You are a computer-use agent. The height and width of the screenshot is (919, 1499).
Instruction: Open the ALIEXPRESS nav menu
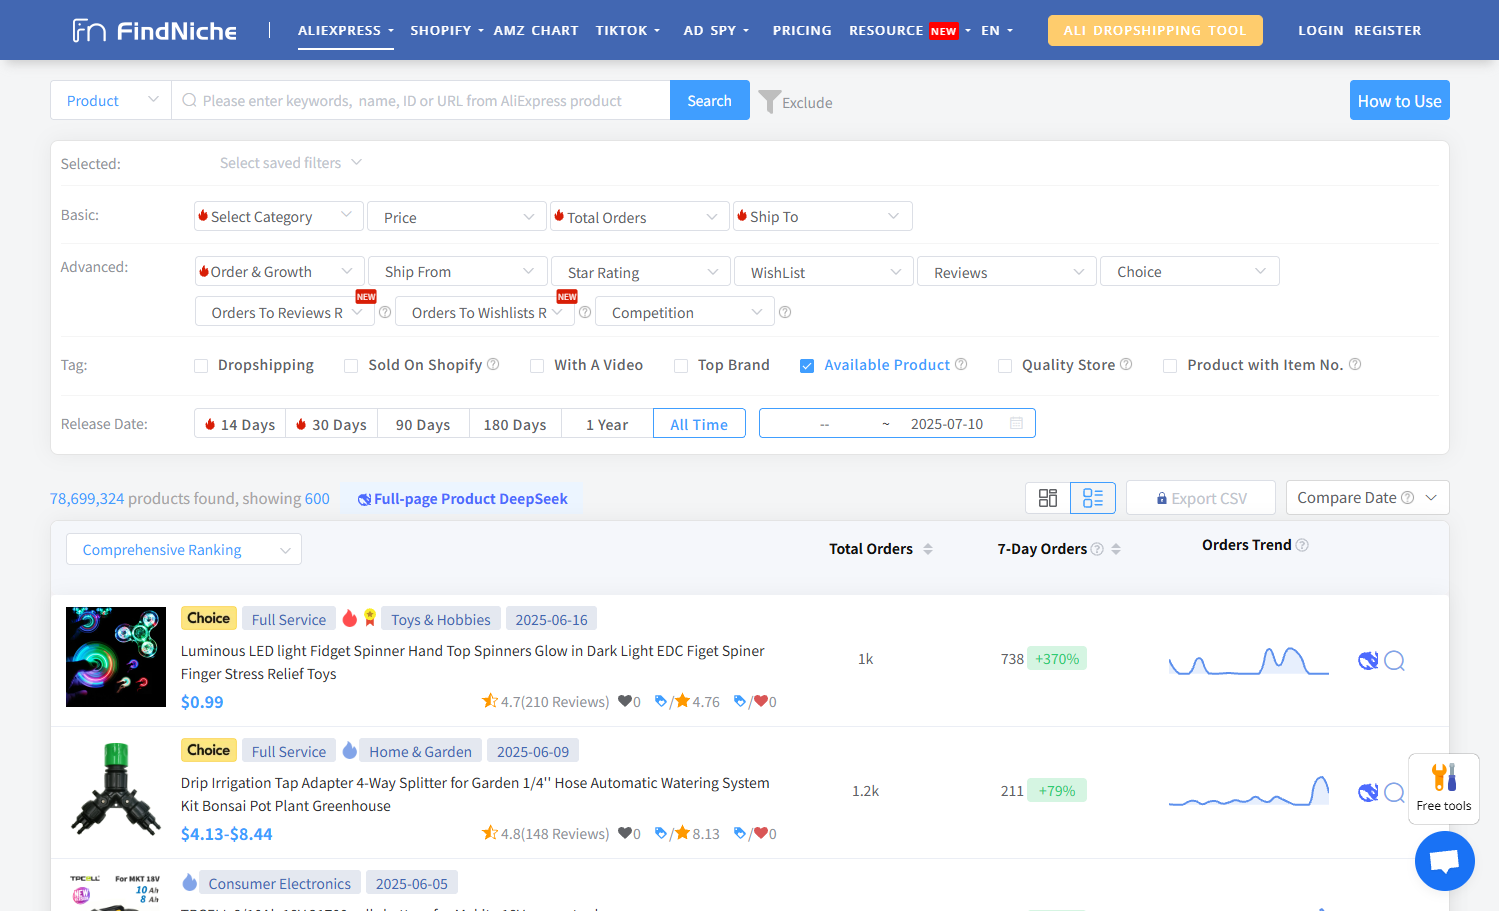(346, 31)
